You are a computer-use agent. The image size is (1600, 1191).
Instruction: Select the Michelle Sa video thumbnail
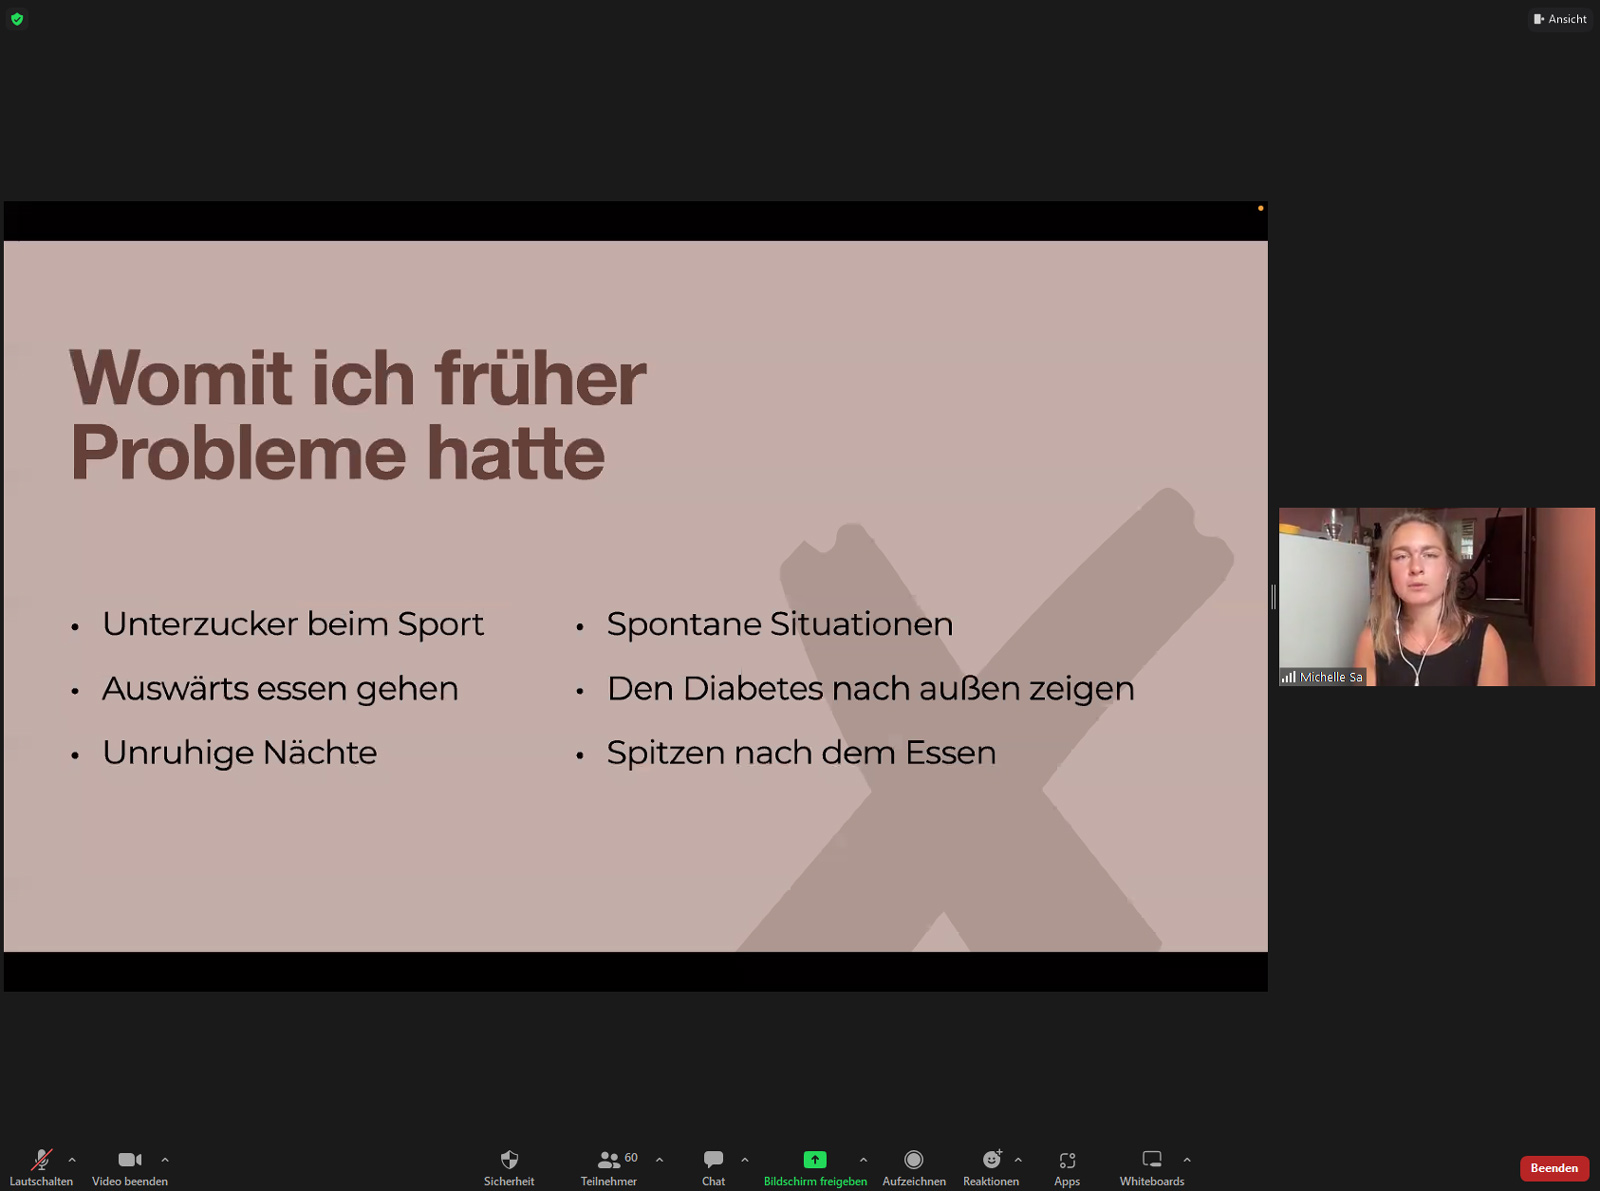point(1436,596)
